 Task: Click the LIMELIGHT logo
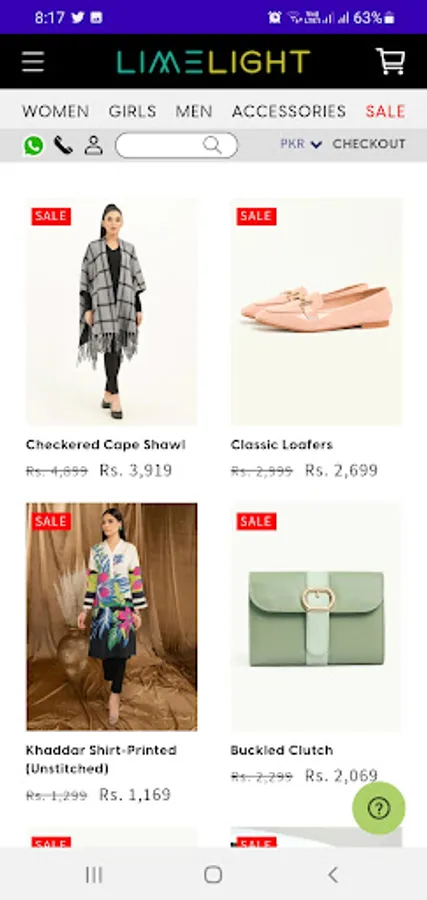[214, 62]
